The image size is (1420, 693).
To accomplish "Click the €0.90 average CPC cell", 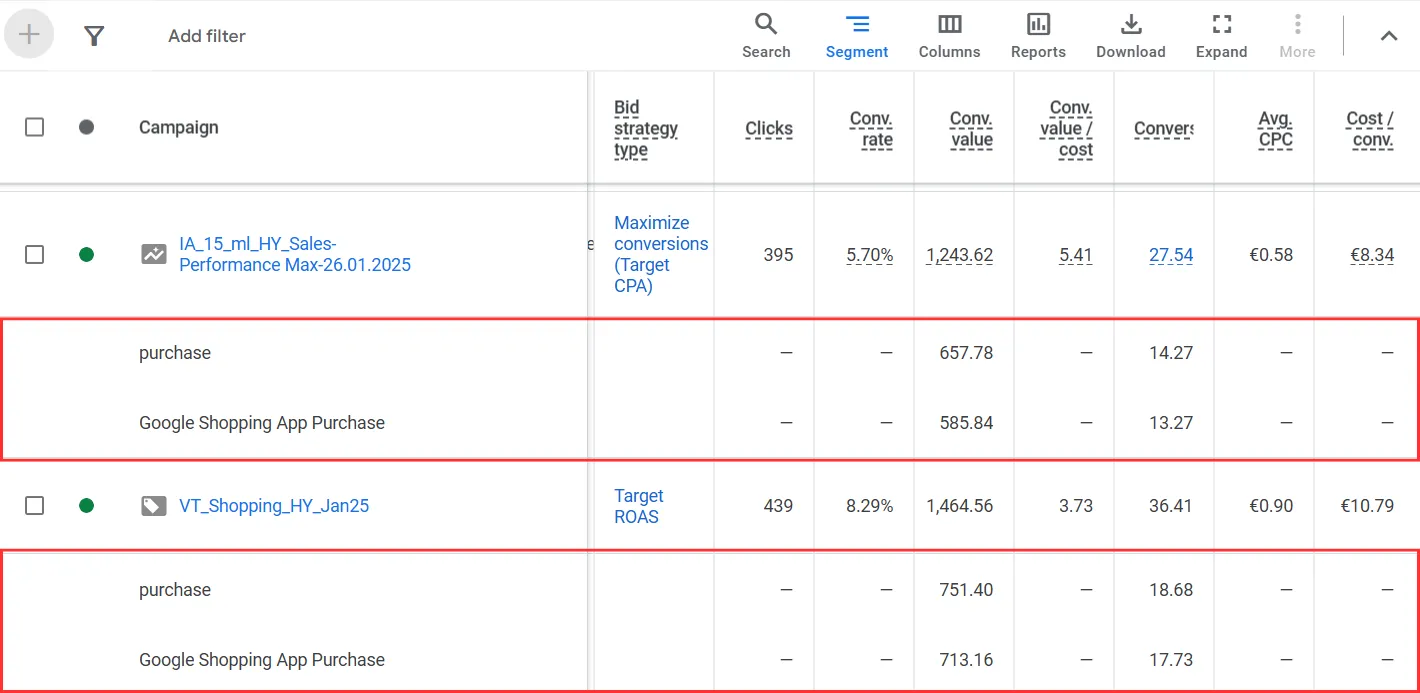I will click(x=1271, y=506).
